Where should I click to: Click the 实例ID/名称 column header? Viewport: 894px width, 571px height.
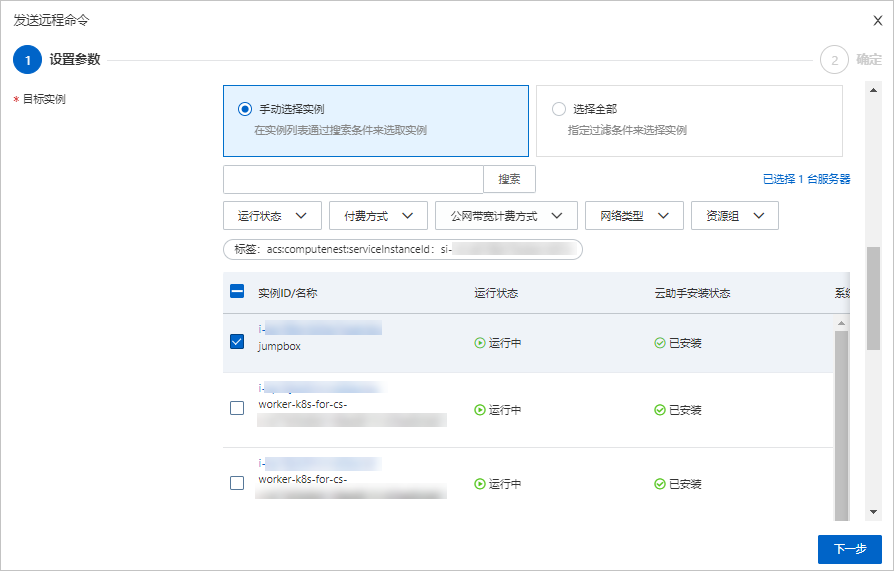click(287, 293)
